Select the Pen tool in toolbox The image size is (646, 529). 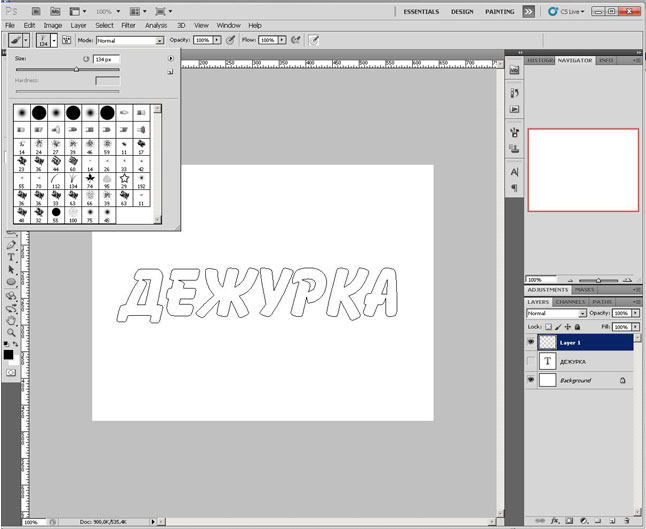pyautogui.click(x=11, y=244)
